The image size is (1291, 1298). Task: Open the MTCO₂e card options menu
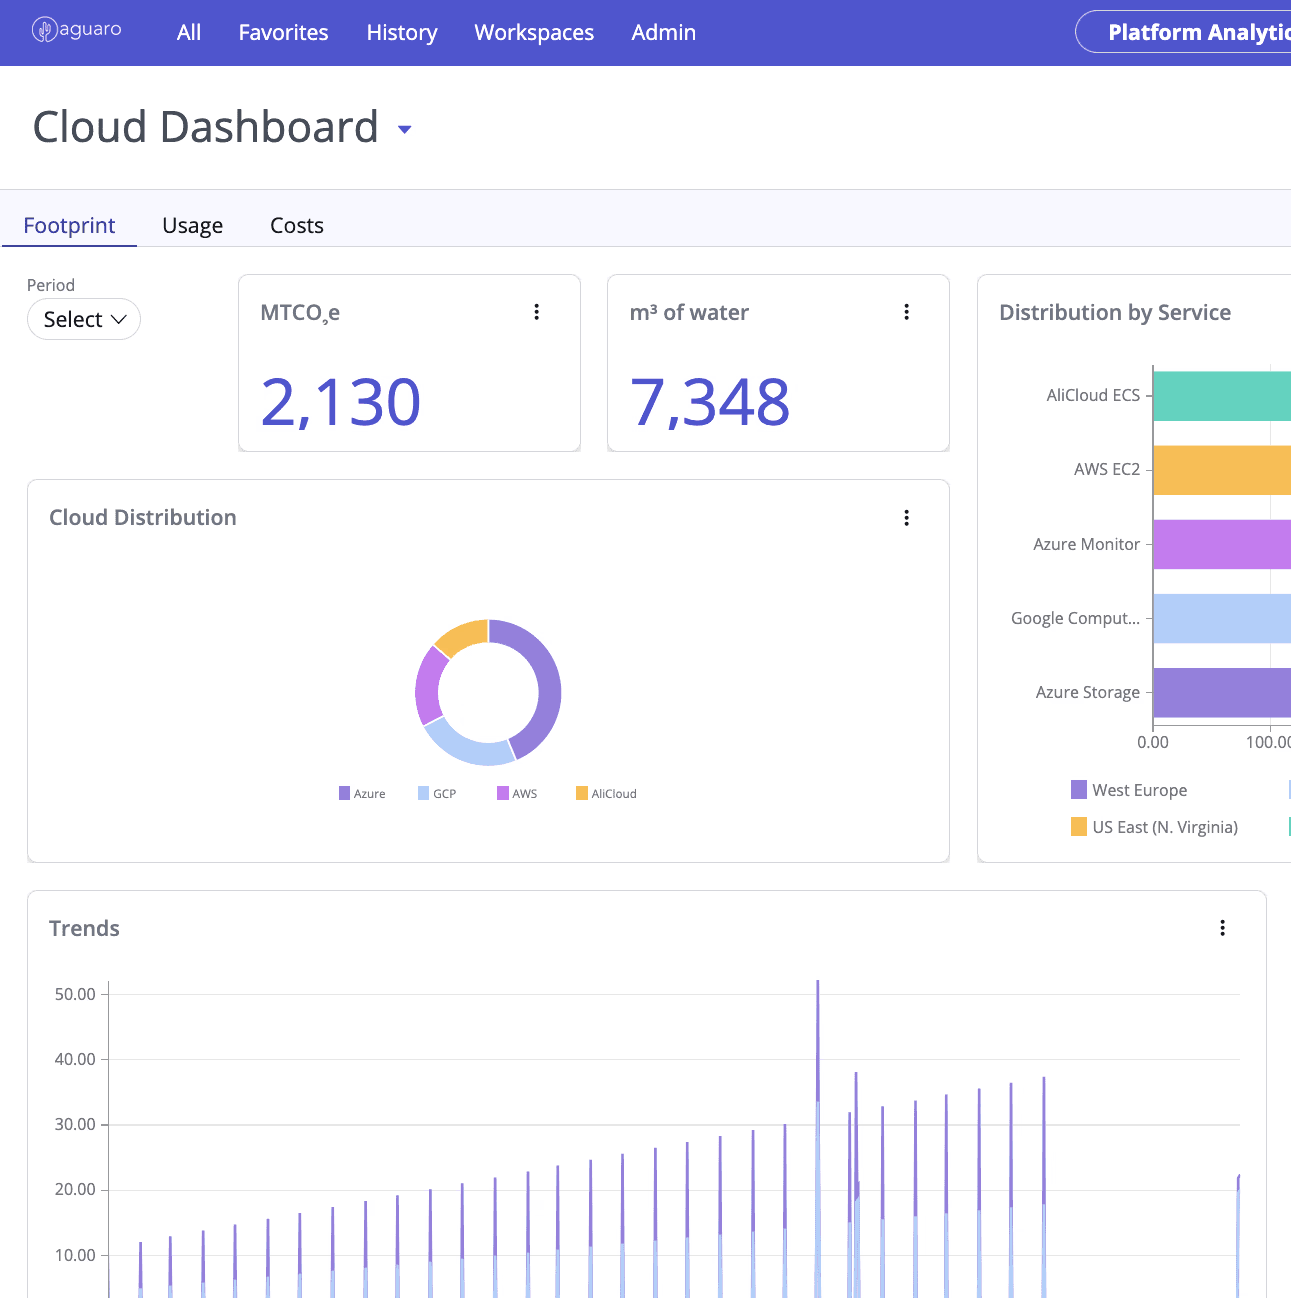coord(537,312)
